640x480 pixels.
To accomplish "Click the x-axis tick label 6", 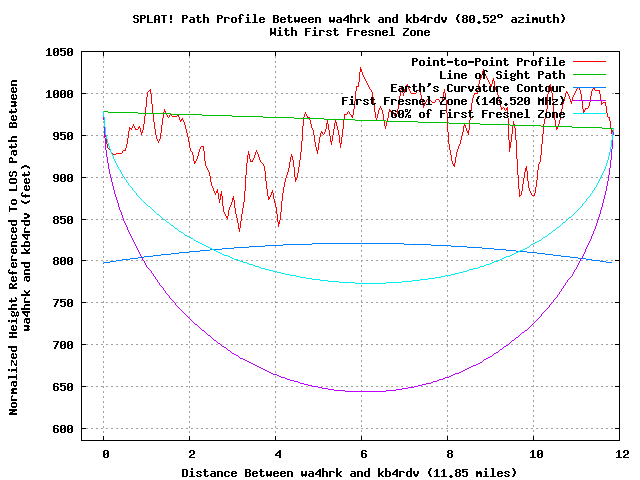I will (x=364, y=454).
